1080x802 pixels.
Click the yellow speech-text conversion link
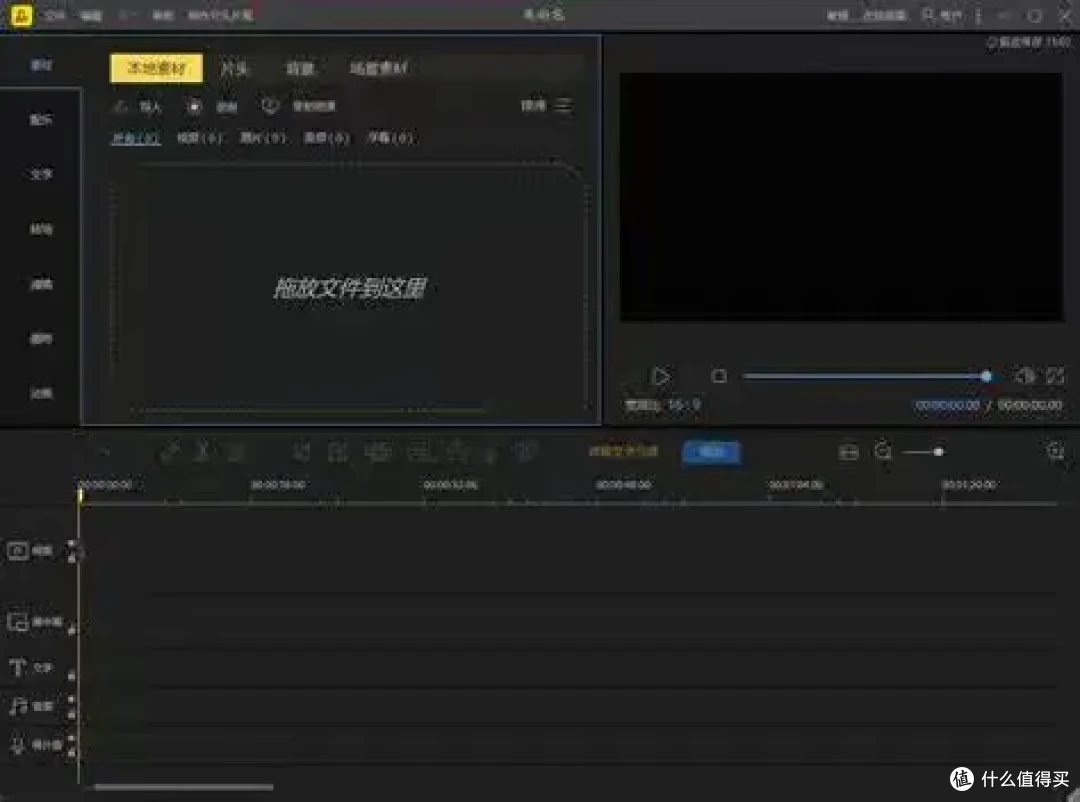623,451
